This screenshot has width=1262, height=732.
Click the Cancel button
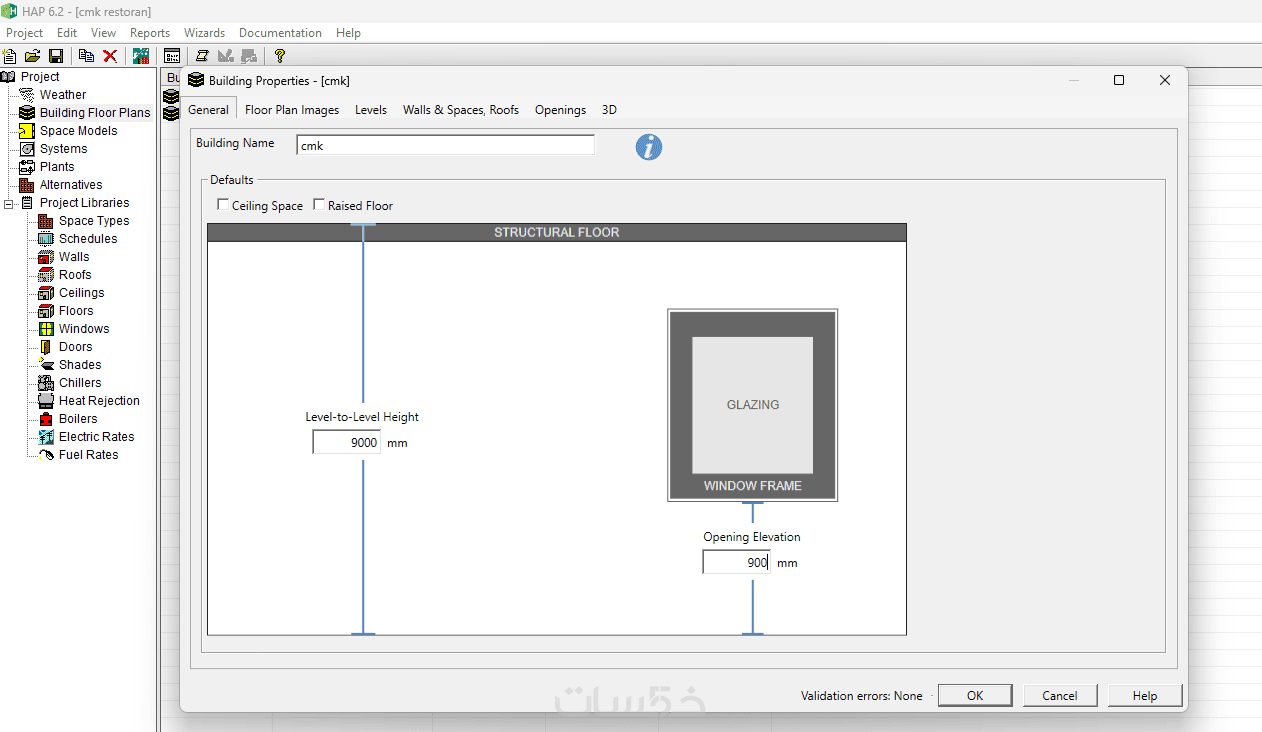click(x=1060, y=696)
